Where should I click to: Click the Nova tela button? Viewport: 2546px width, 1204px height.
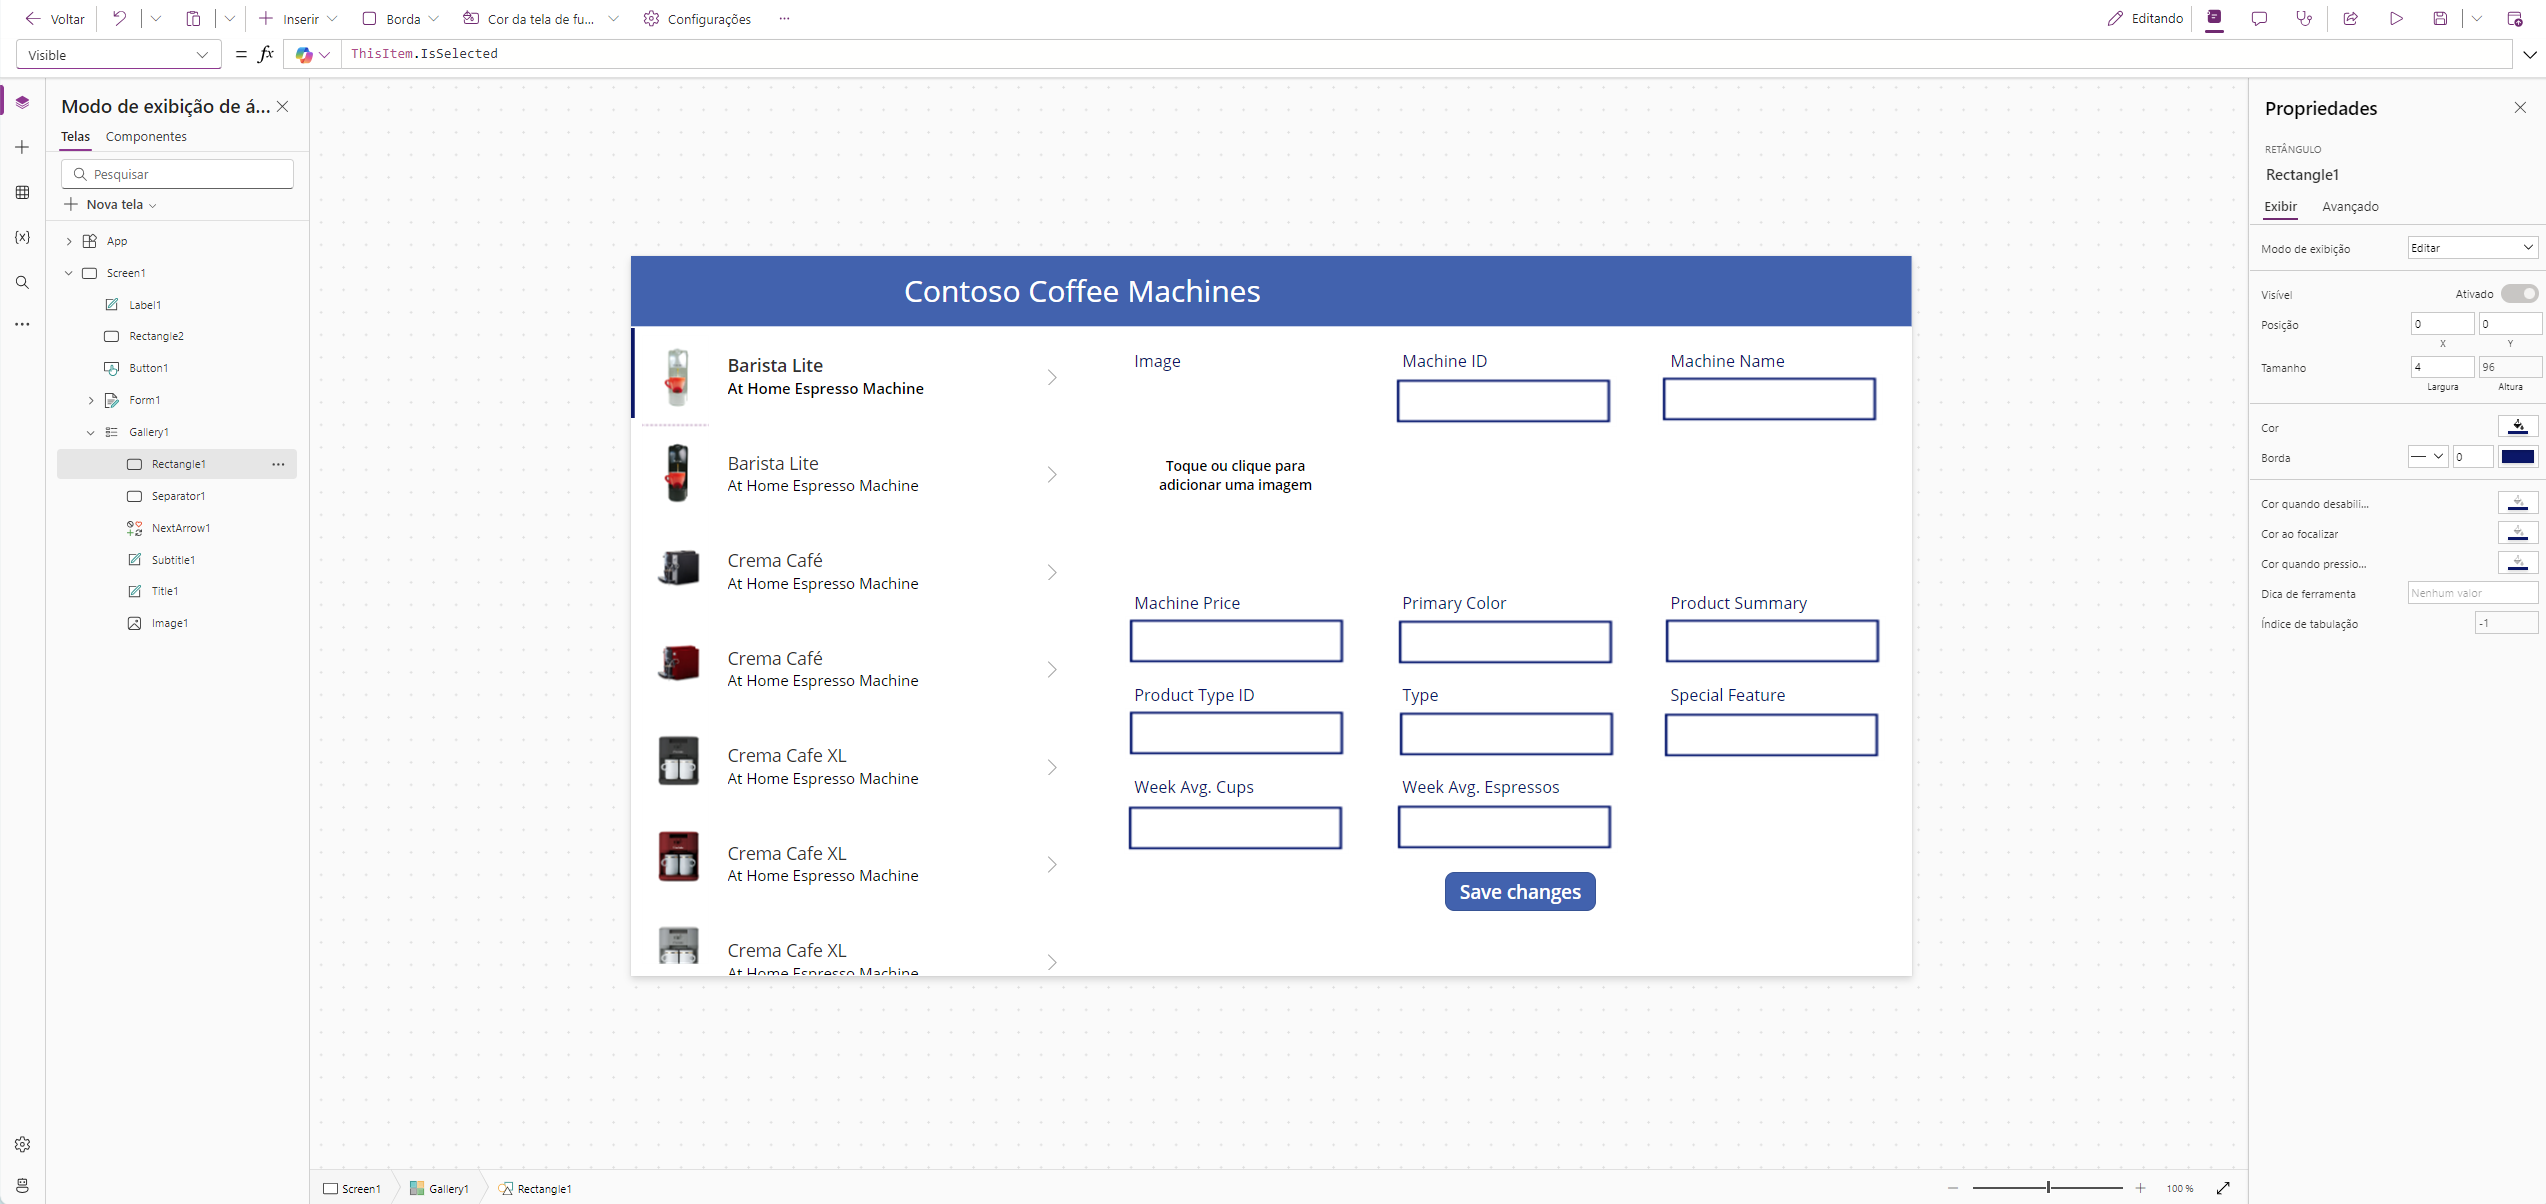point(110,204)
